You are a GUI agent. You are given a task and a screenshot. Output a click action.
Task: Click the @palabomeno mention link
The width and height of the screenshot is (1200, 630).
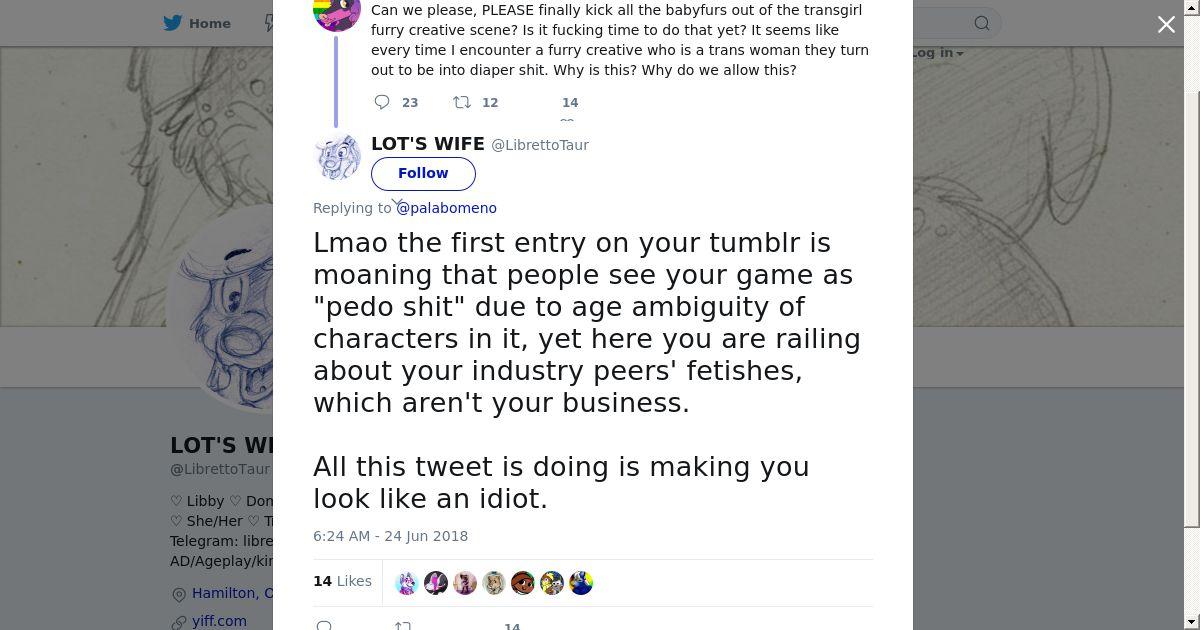447,208
